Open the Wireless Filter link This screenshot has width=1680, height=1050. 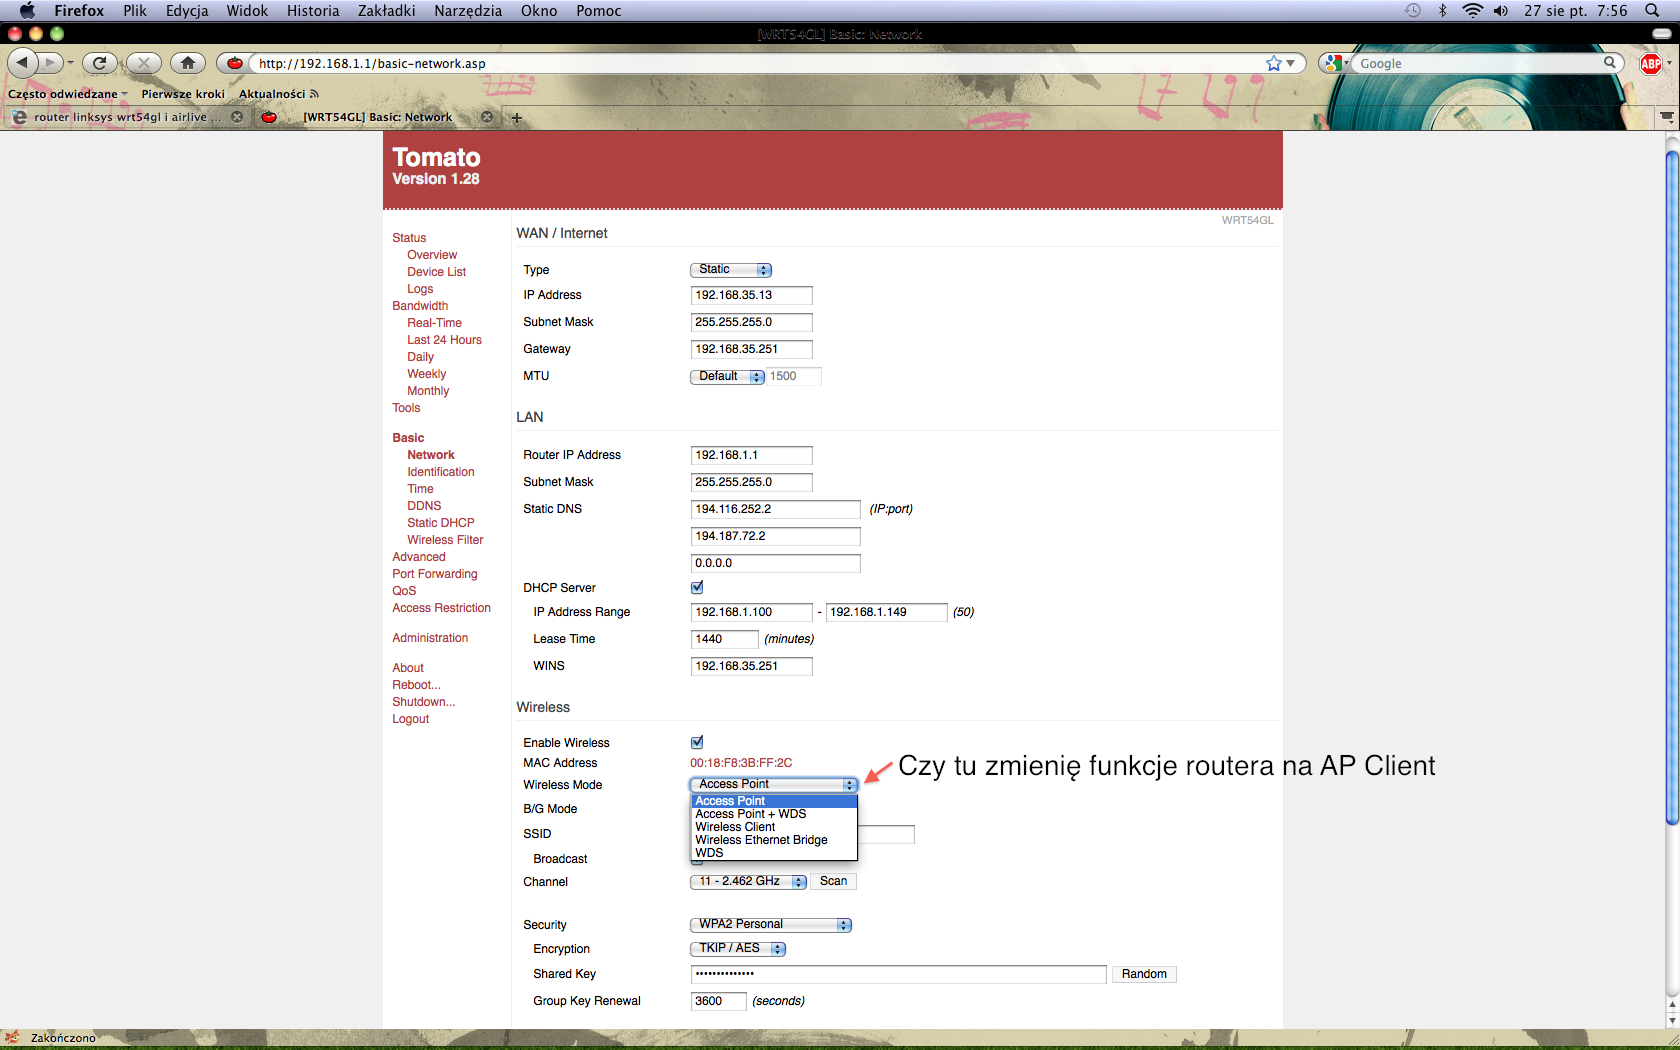445,540
